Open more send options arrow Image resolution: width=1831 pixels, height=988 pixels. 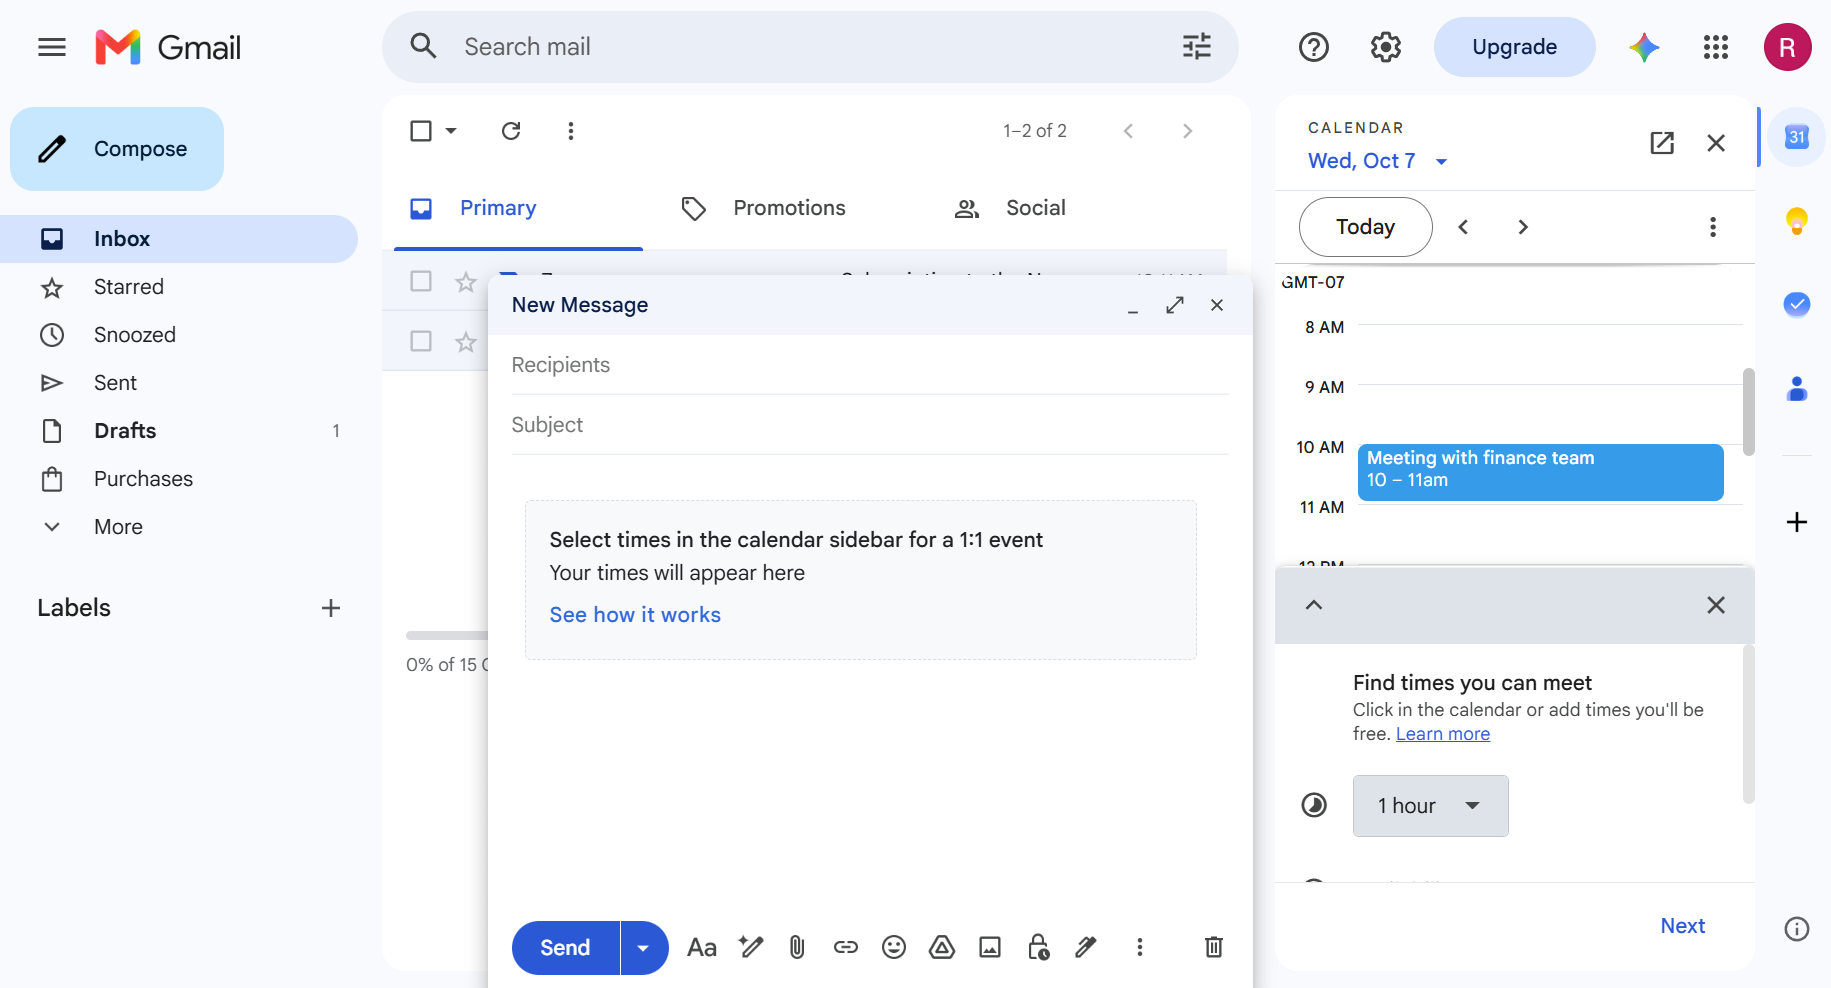click(x=644, y=948)
